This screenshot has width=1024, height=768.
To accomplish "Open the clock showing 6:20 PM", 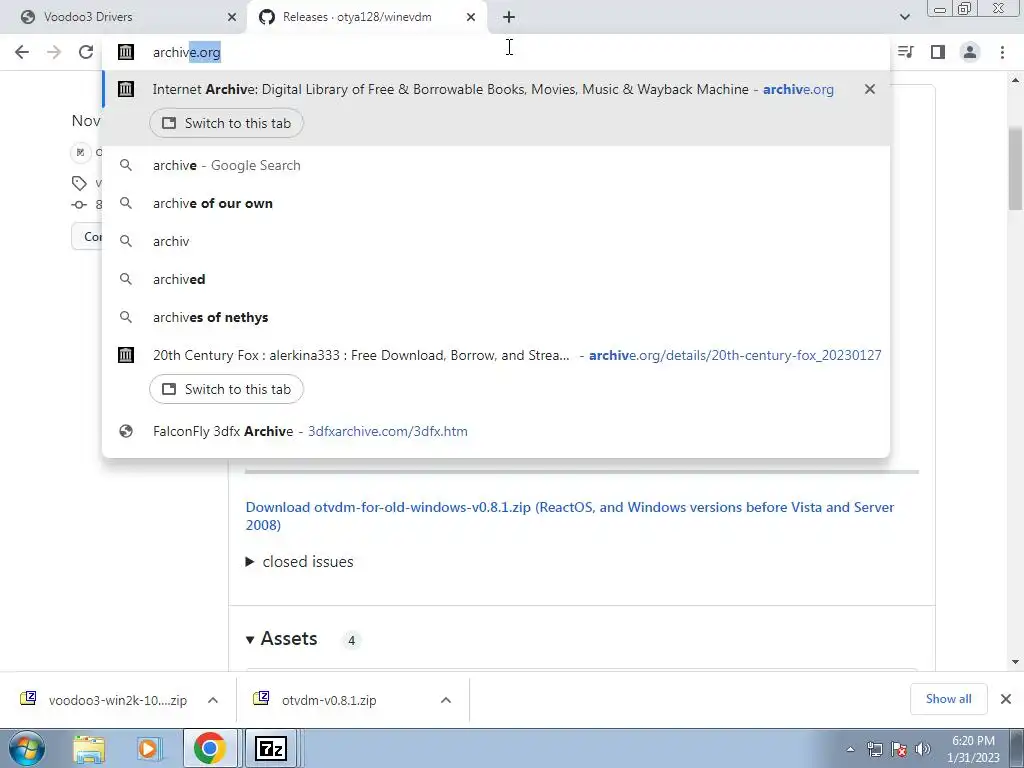I will coord(973,749).
